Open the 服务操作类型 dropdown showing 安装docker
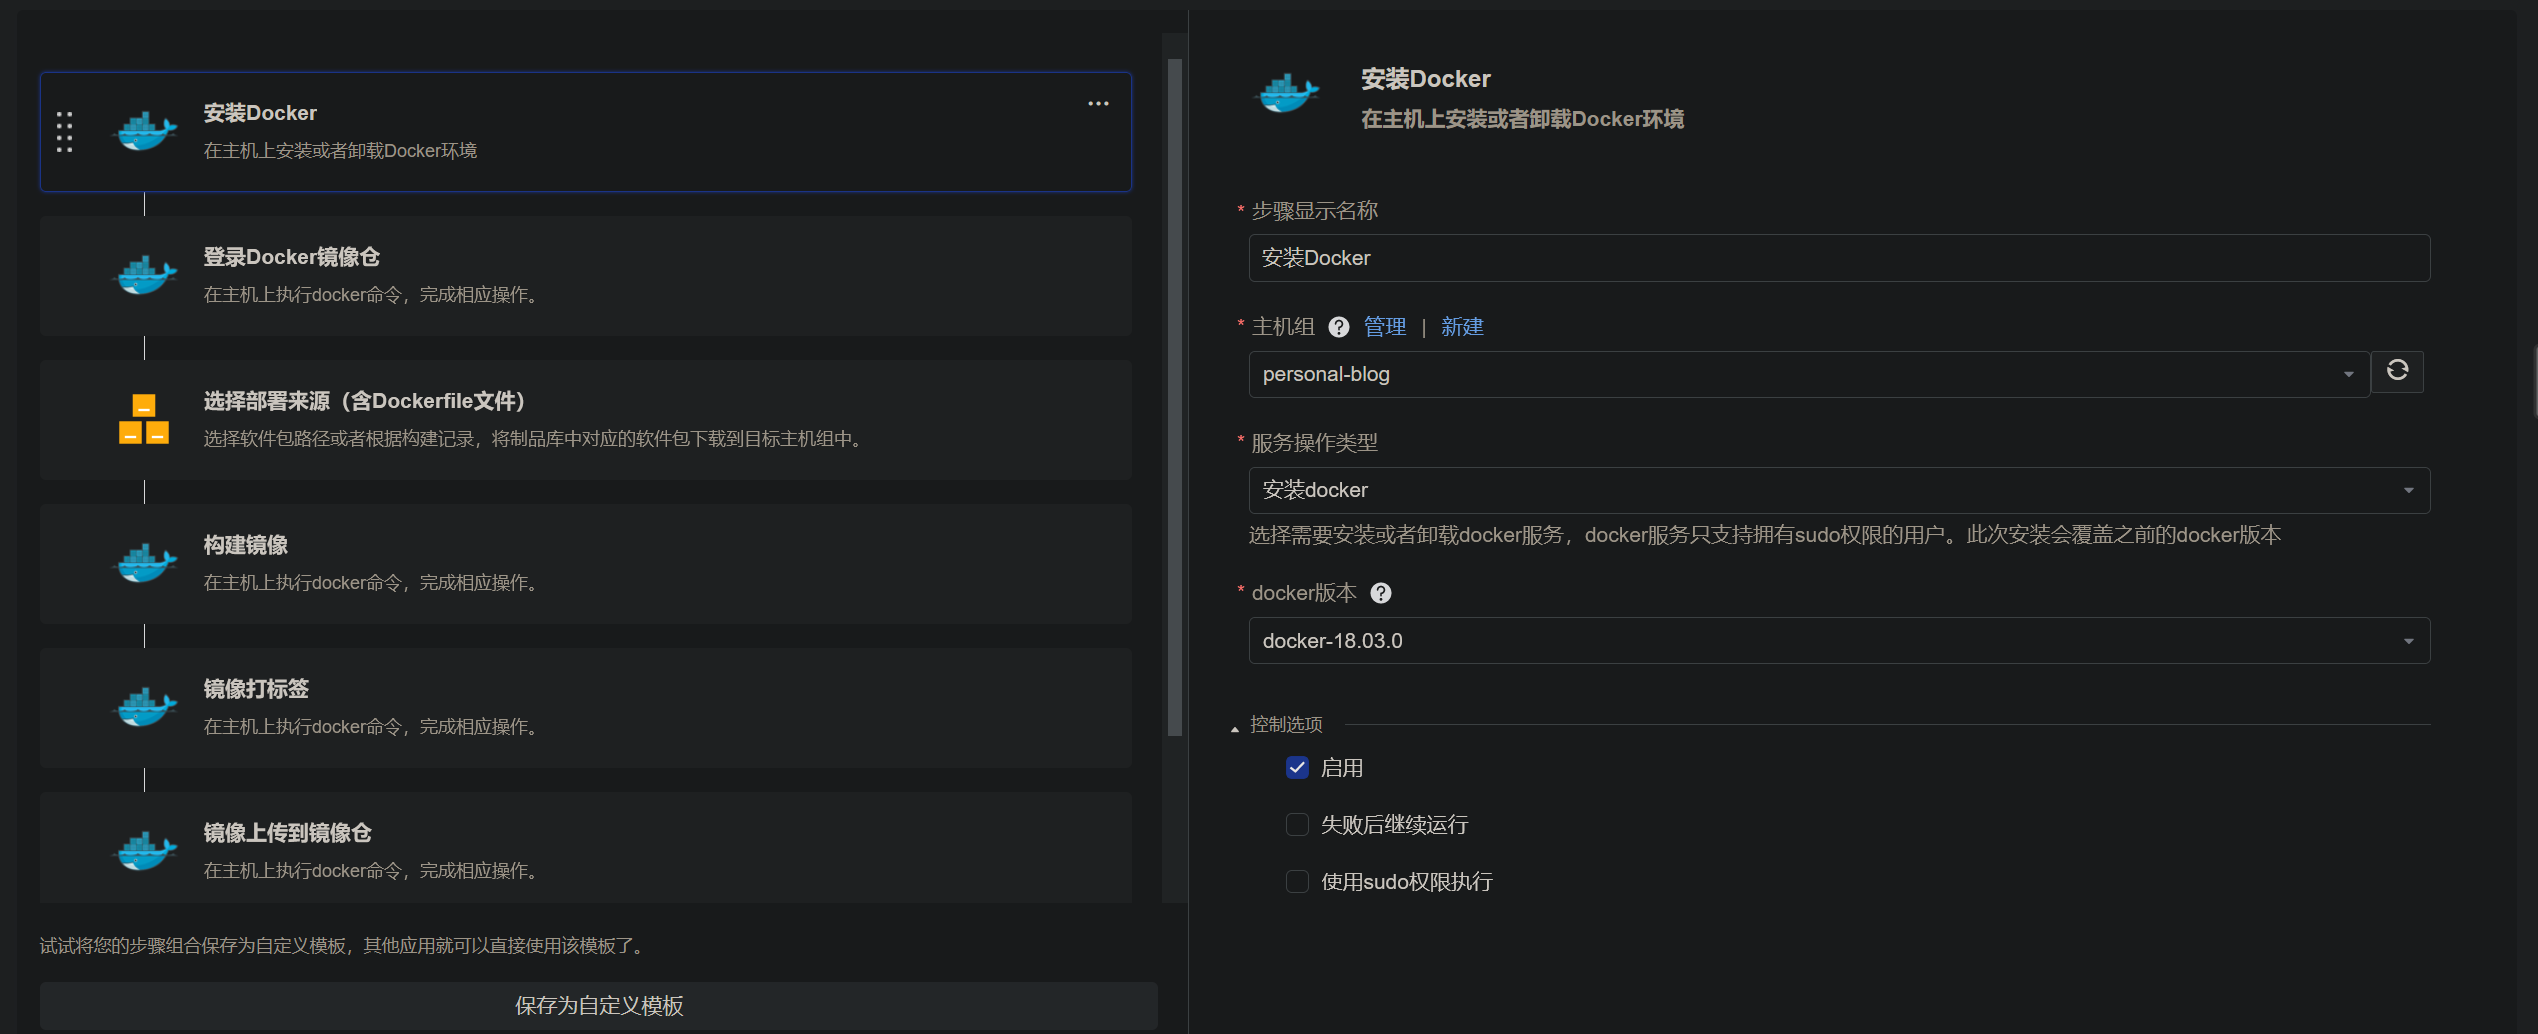The image size is (2538, 1034). click(x=1839, y=490)
